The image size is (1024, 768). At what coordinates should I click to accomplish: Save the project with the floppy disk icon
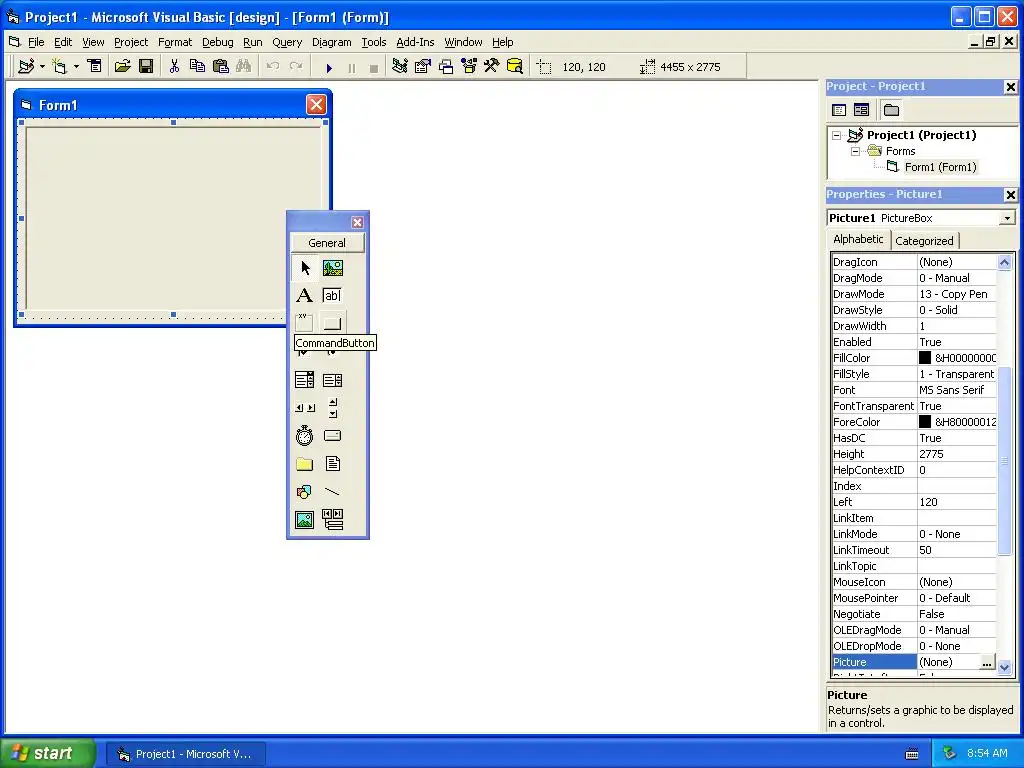point(146,67)
